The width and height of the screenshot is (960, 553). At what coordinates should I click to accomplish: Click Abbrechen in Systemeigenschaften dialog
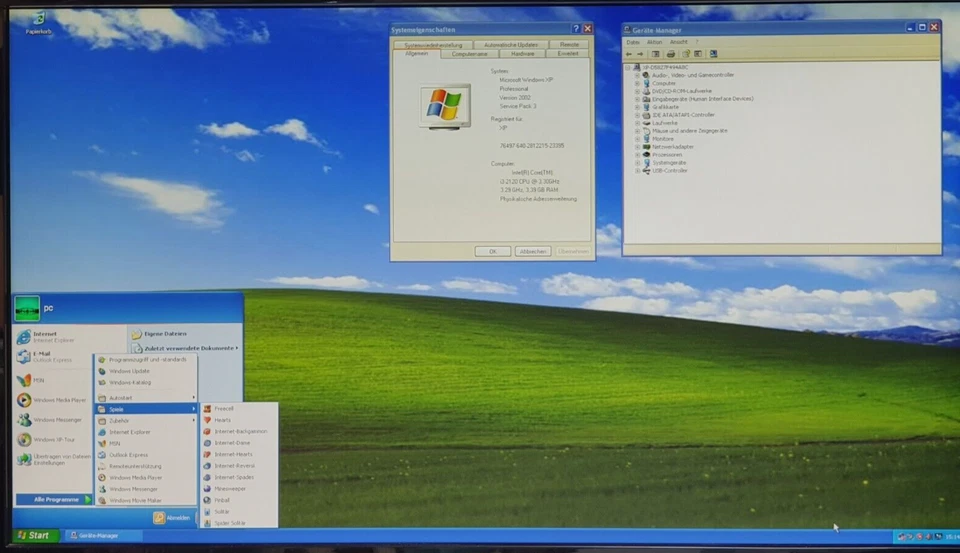[x=533, y=252]
